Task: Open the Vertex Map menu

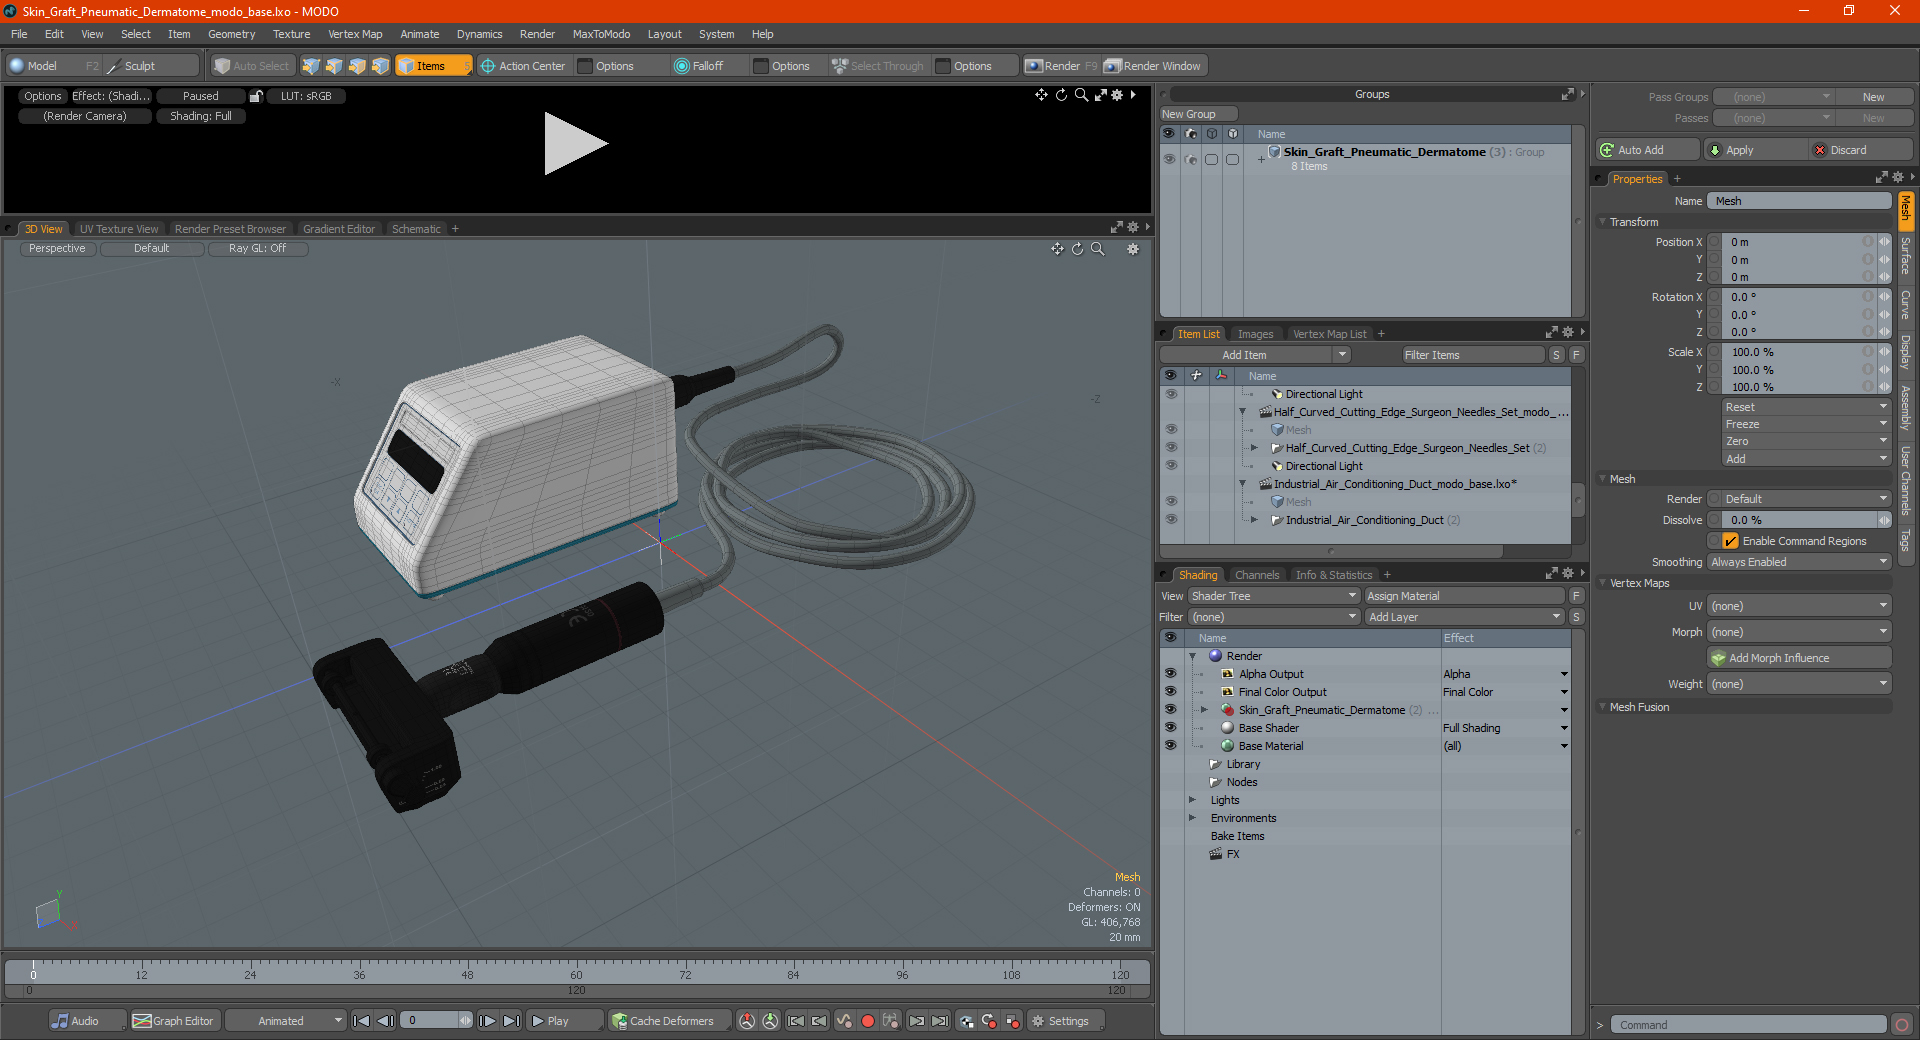Action: click(355, 34)
